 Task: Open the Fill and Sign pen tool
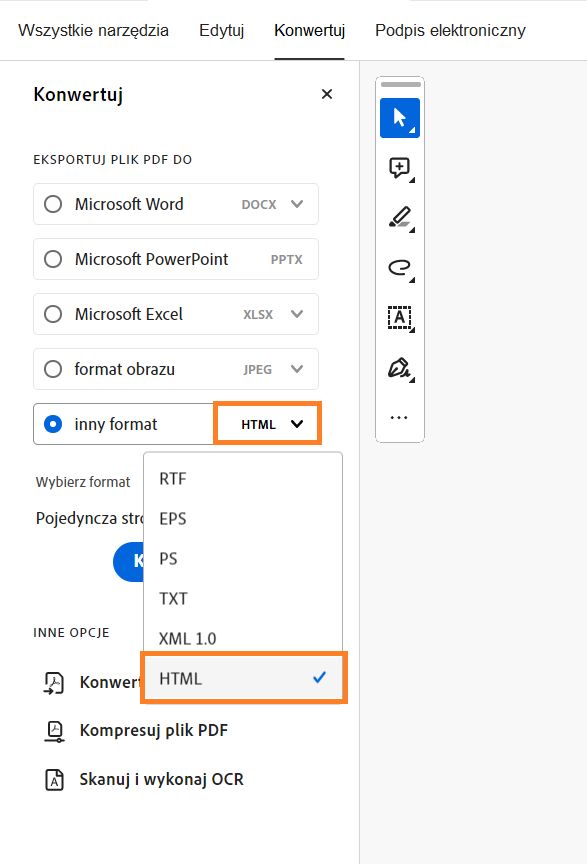398,368
